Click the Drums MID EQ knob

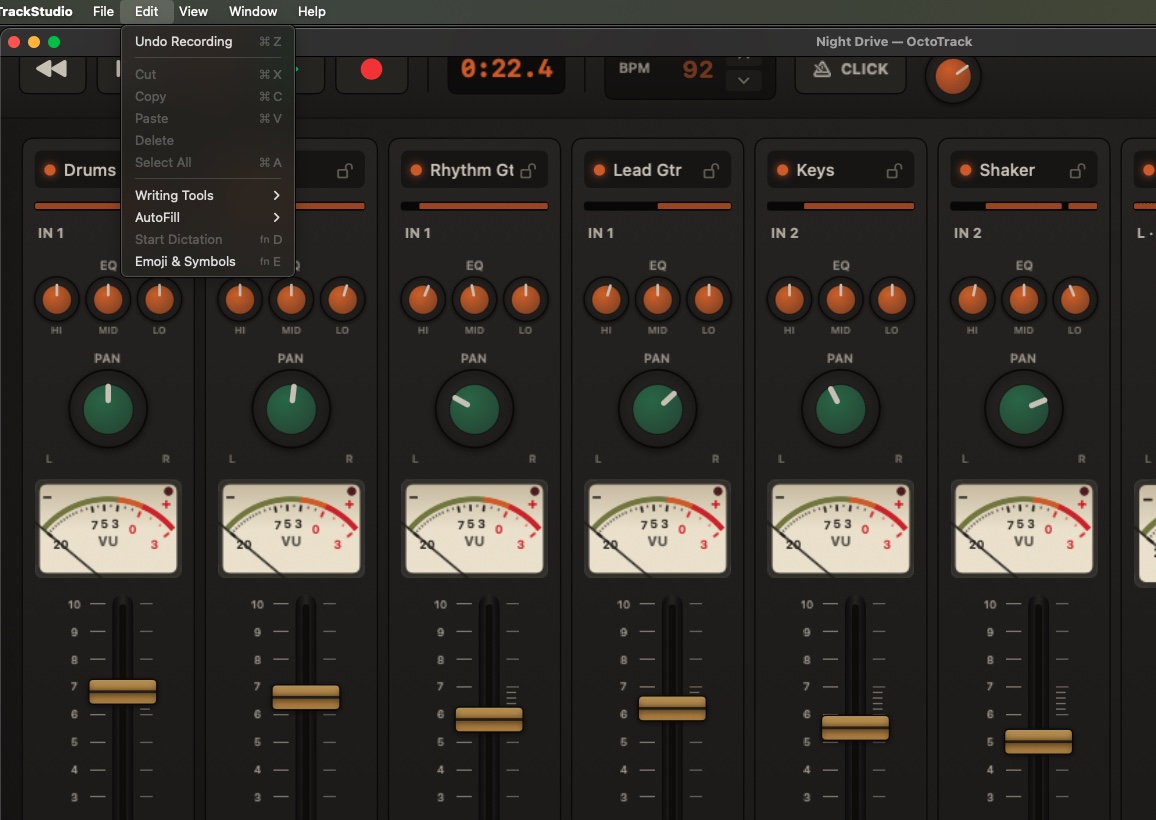click(x=108, y=299)
